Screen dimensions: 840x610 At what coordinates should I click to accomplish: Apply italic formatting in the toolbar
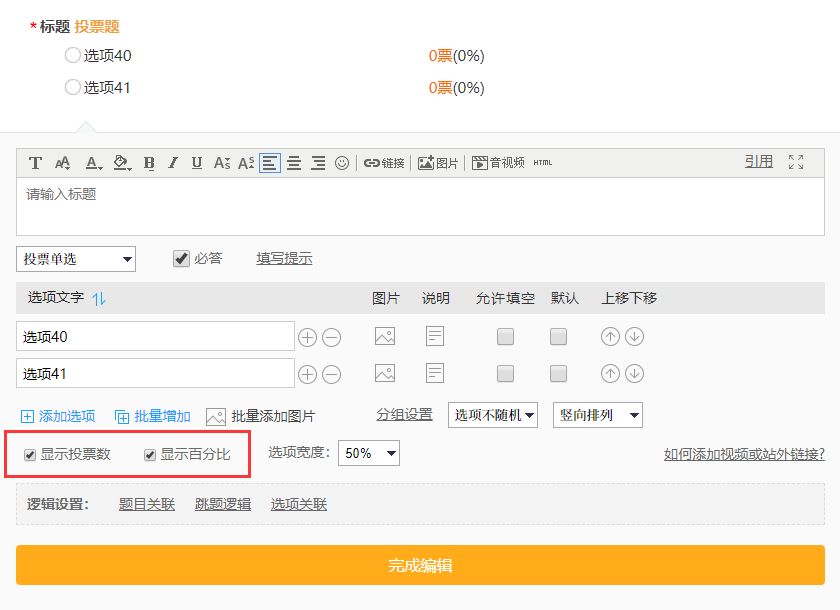(173, 163)
